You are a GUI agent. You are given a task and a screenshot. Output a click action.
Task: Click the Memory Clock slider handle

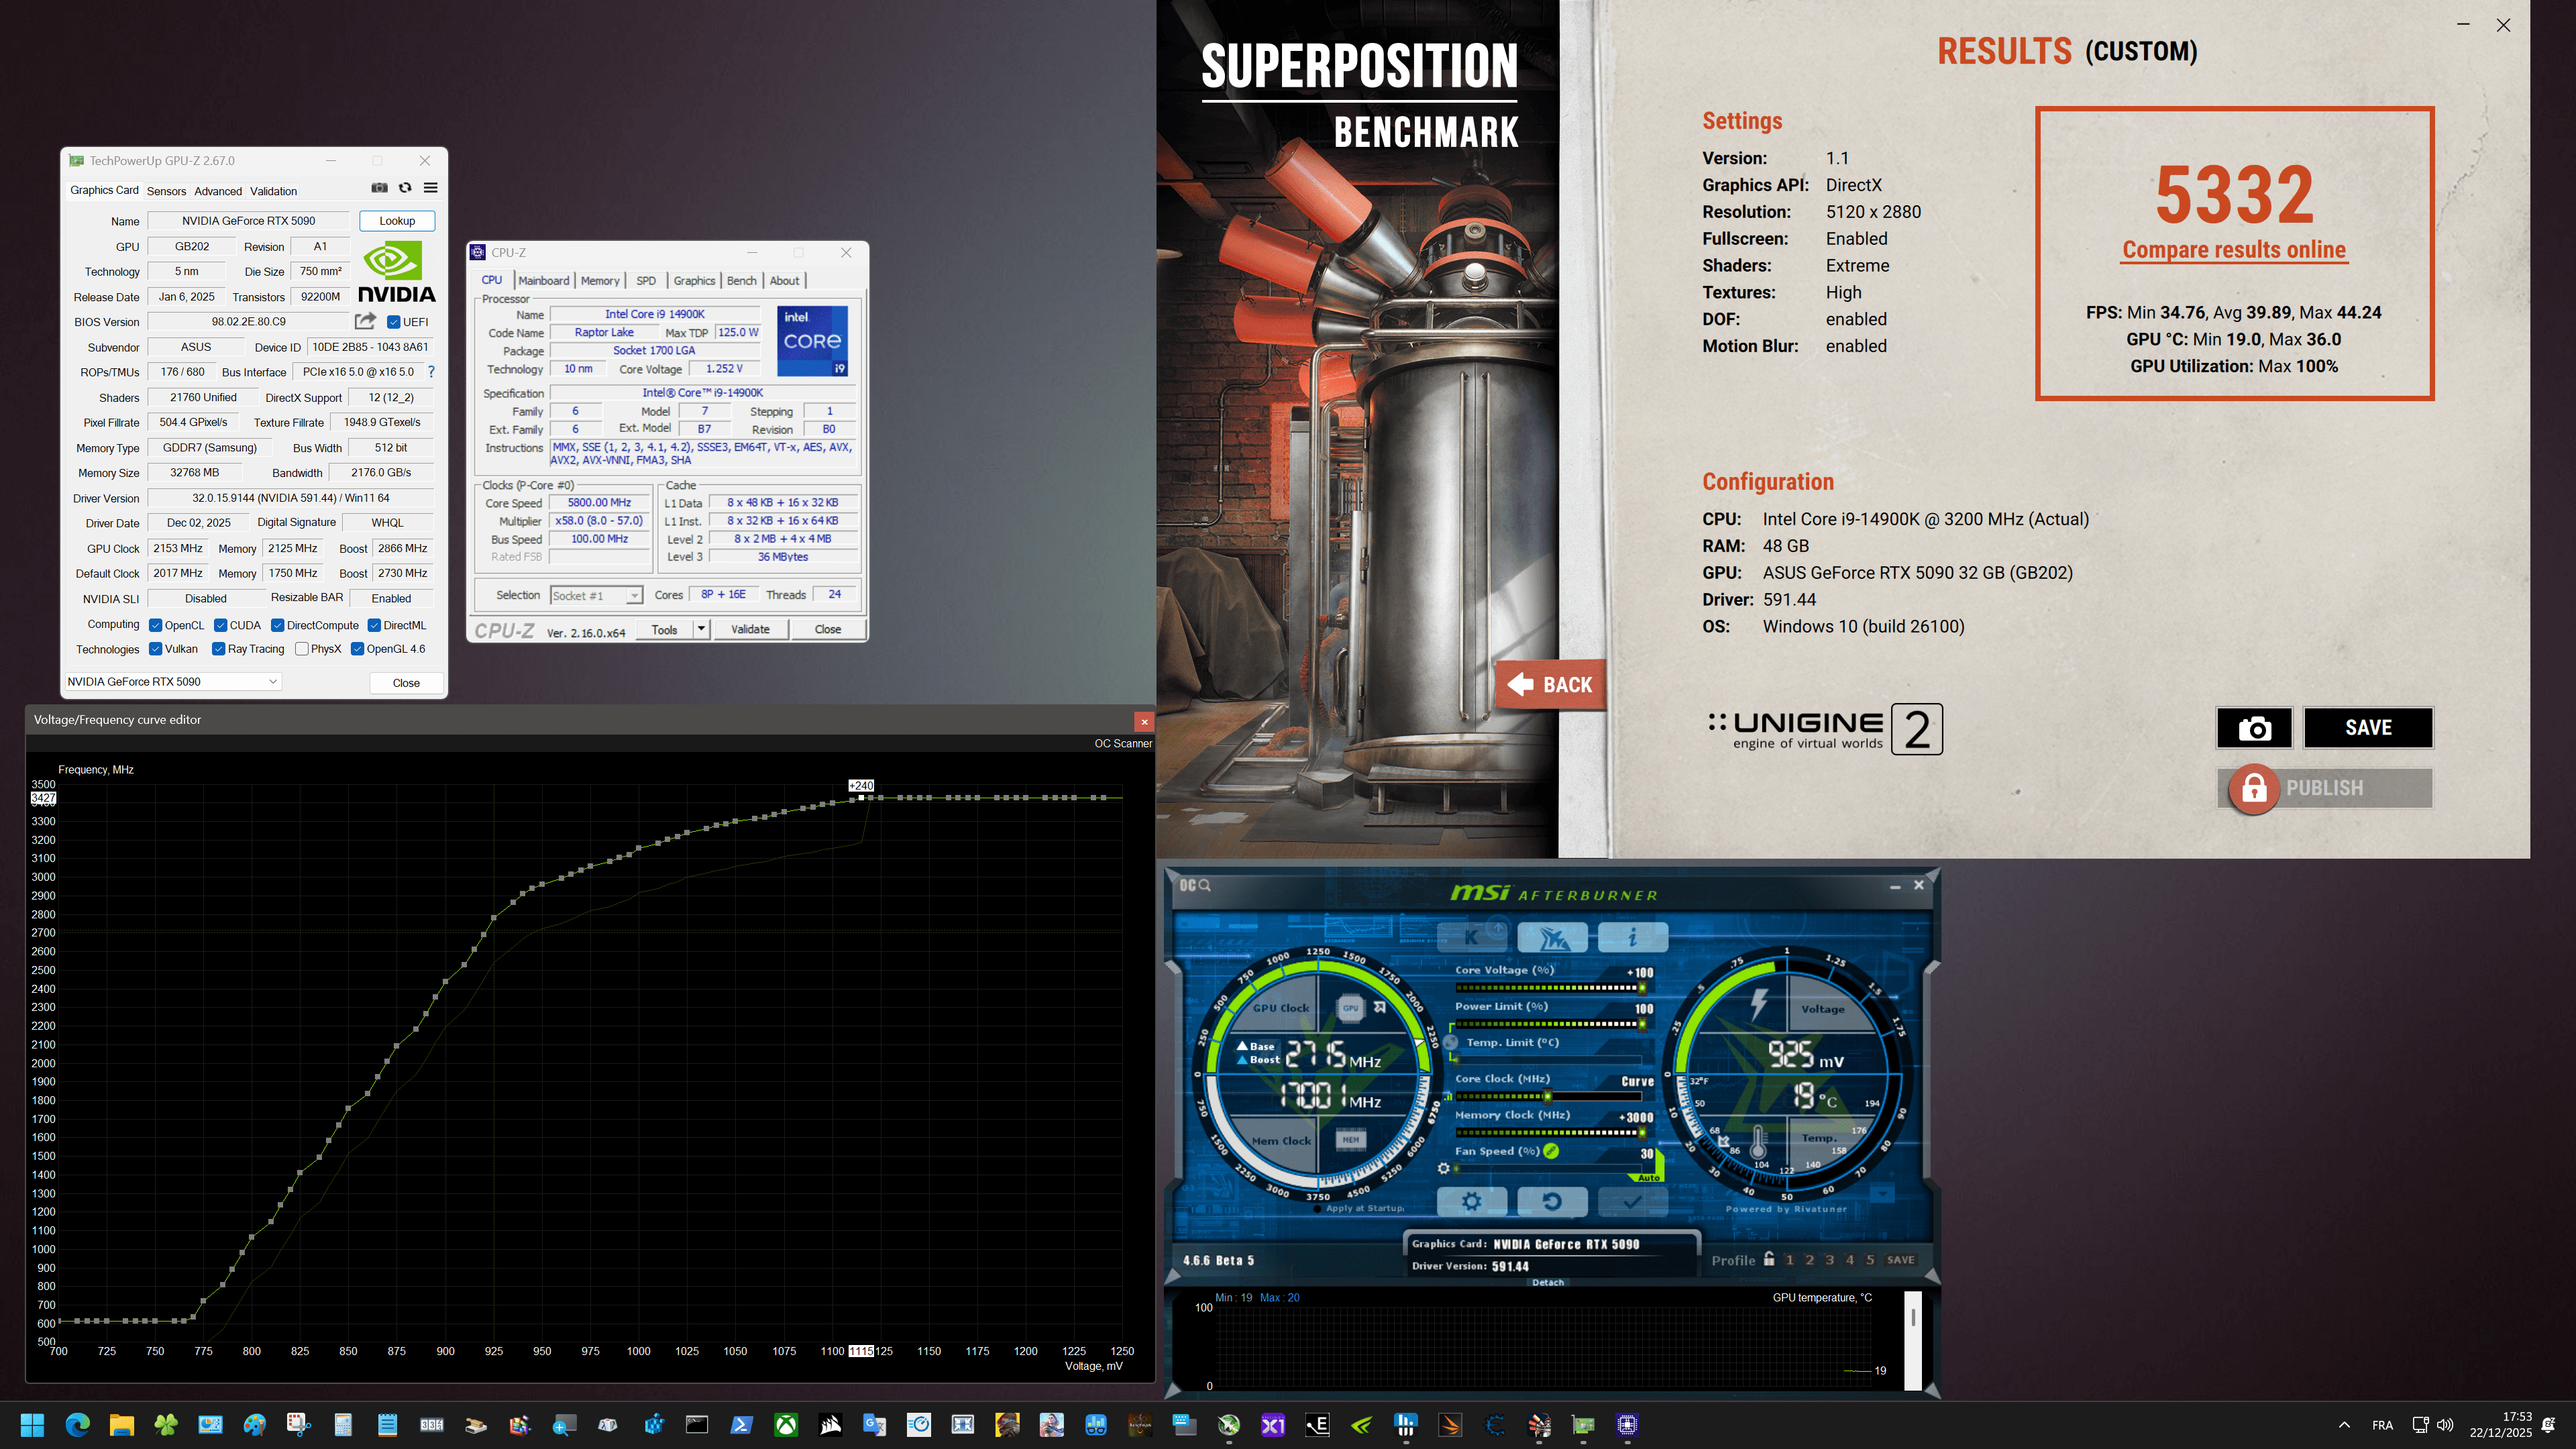click(x=1641, y=1133)
